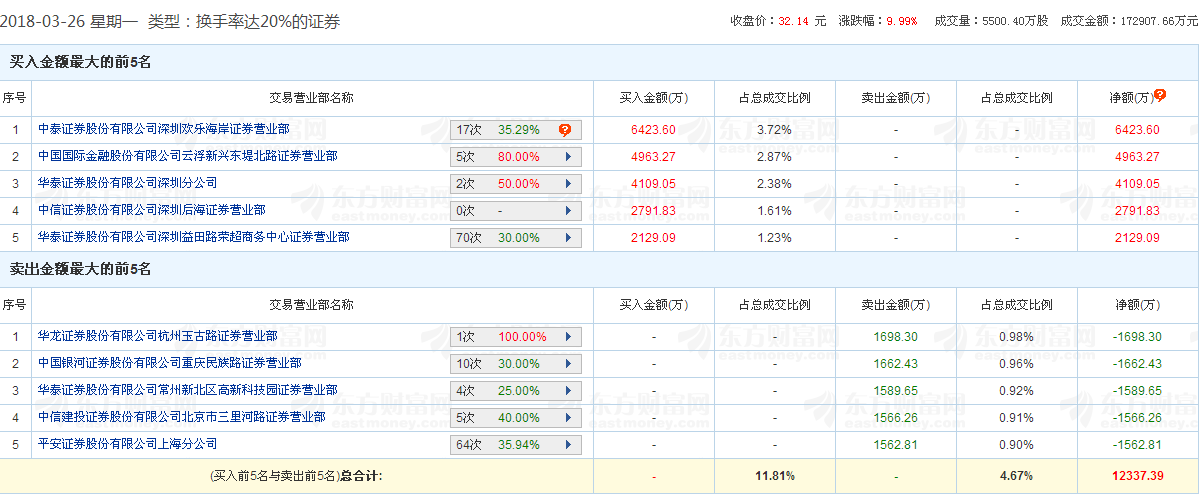Screen dimensions: 1201x494
Task: Click net amount -1698.30 cell
Action: click(1135, 337)
